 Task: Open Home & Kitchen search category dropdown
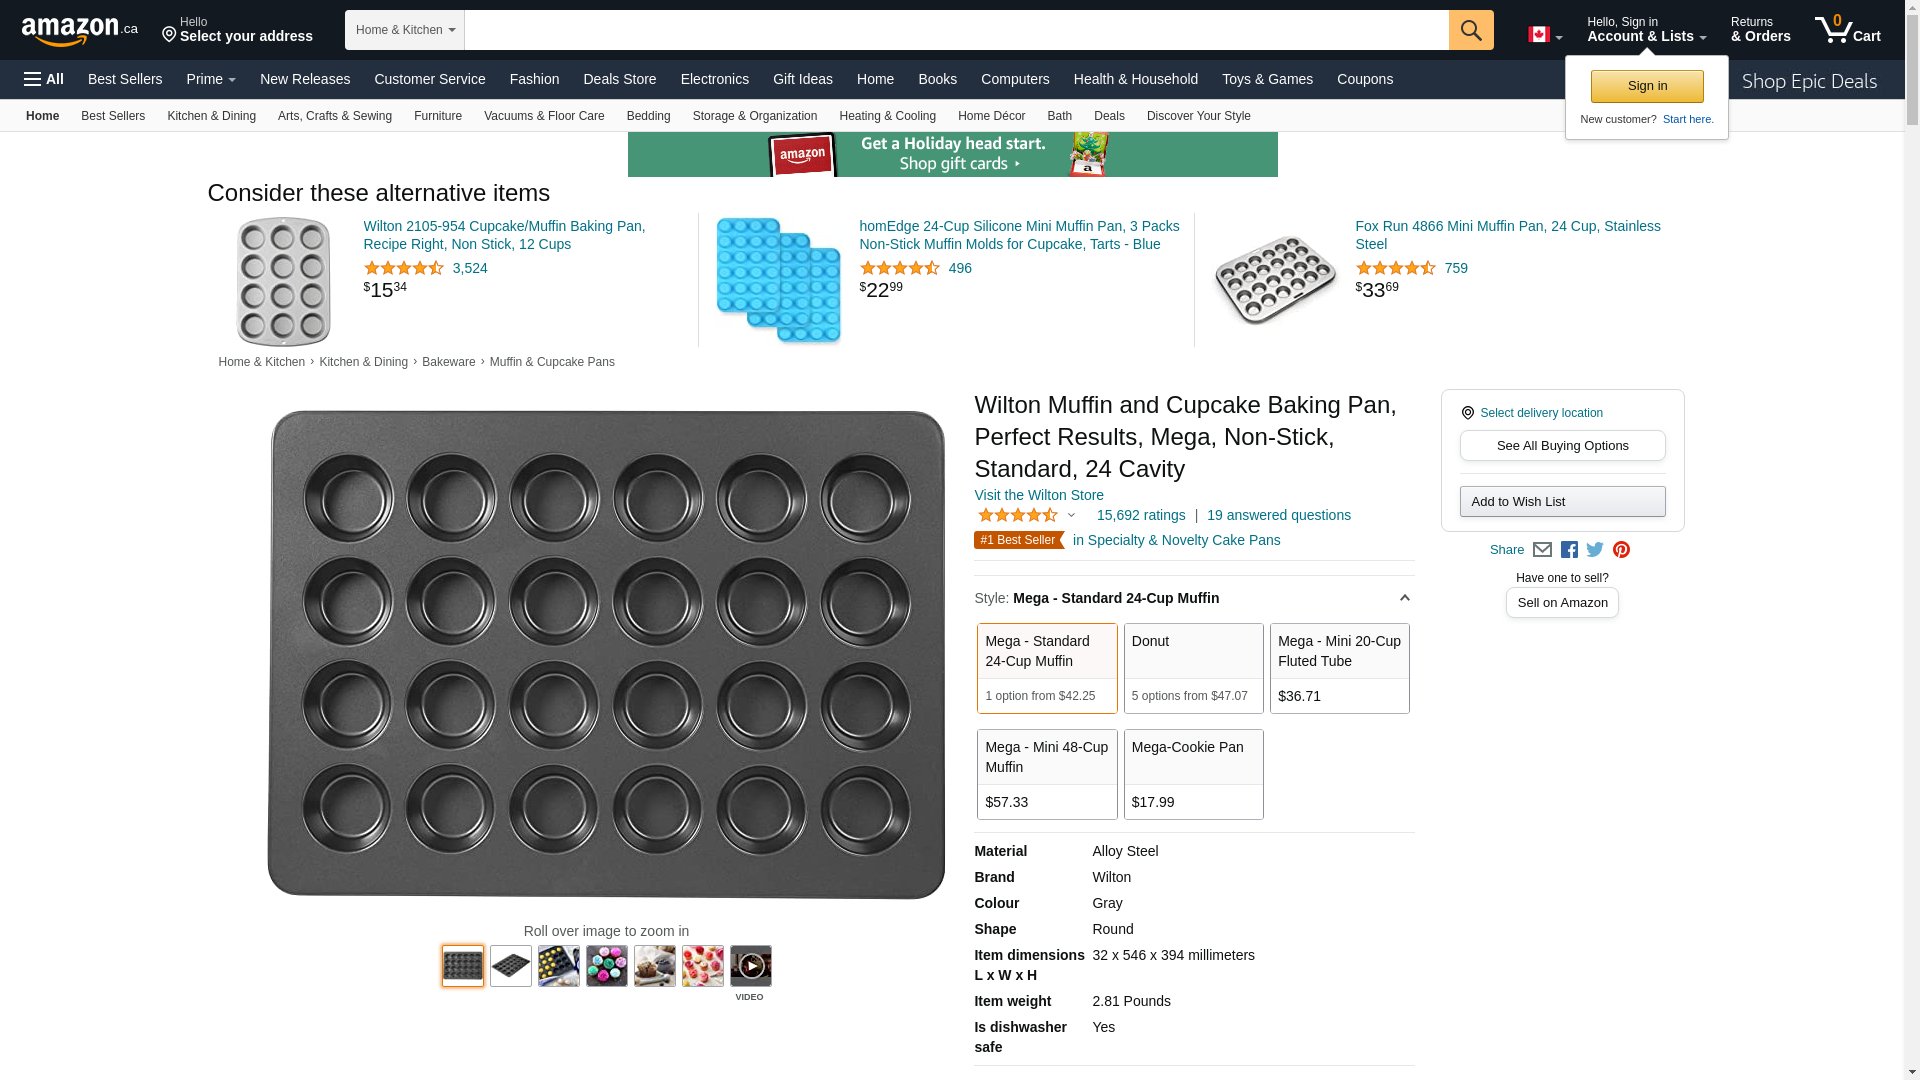[404, 30]
